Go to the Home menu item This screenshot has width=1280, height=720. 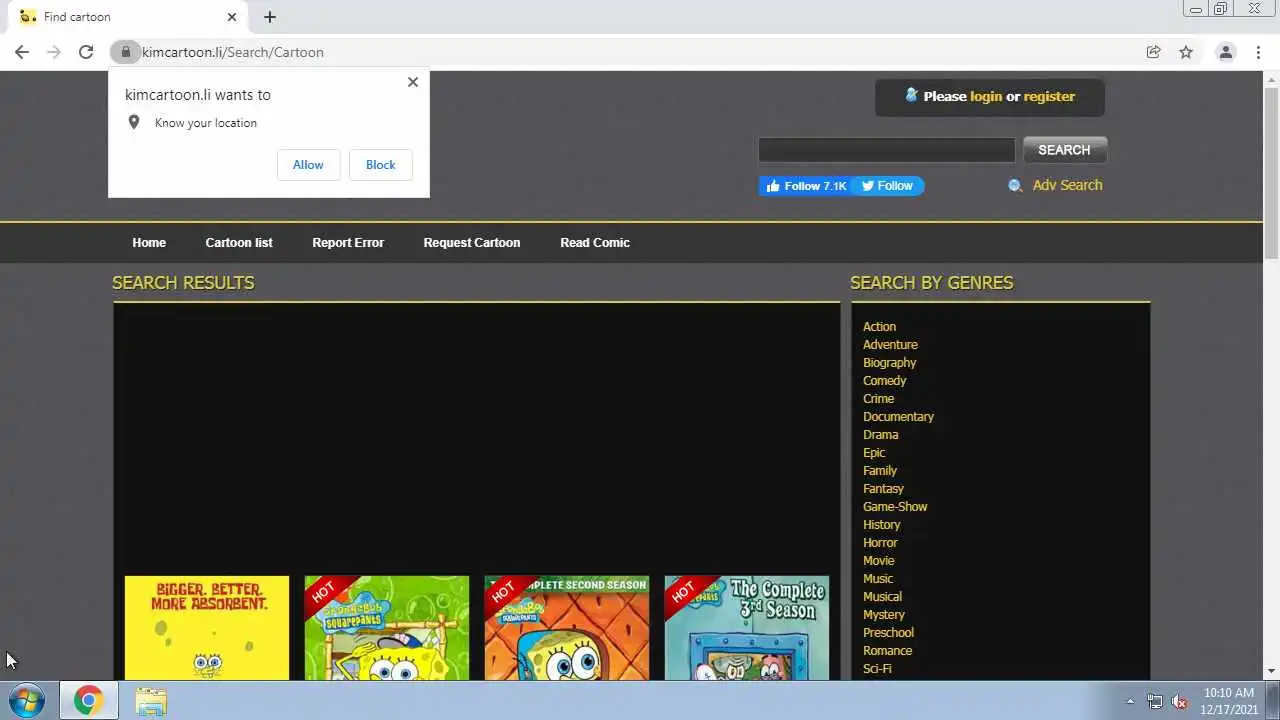click(149, 243)
